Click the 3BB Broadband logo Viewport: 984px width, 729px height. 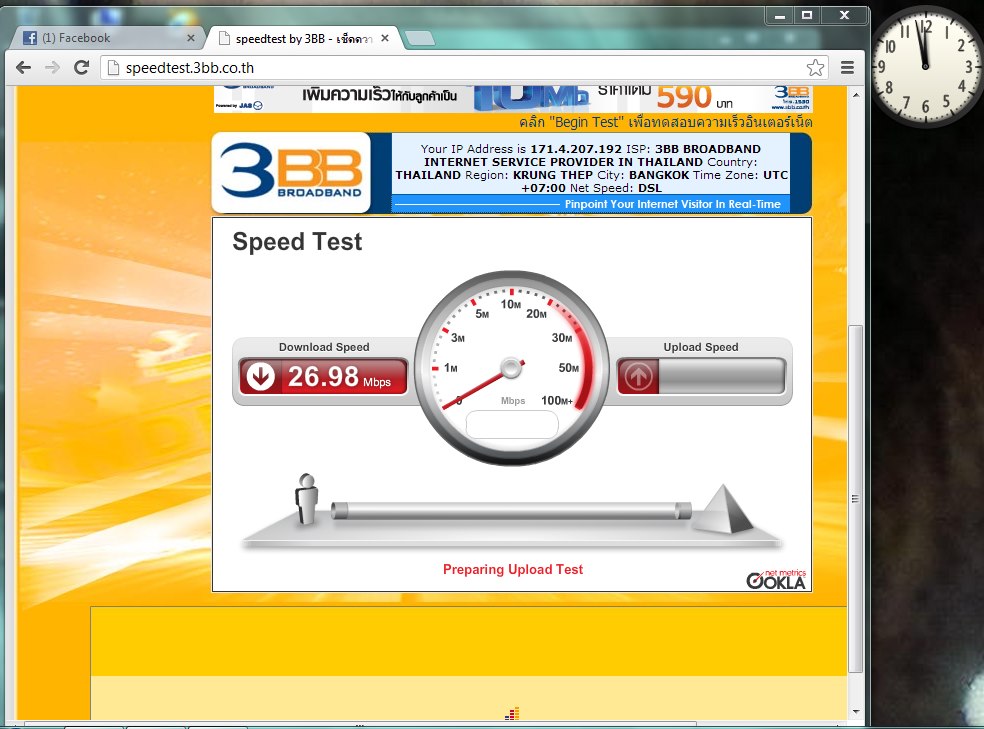point(291,173)
